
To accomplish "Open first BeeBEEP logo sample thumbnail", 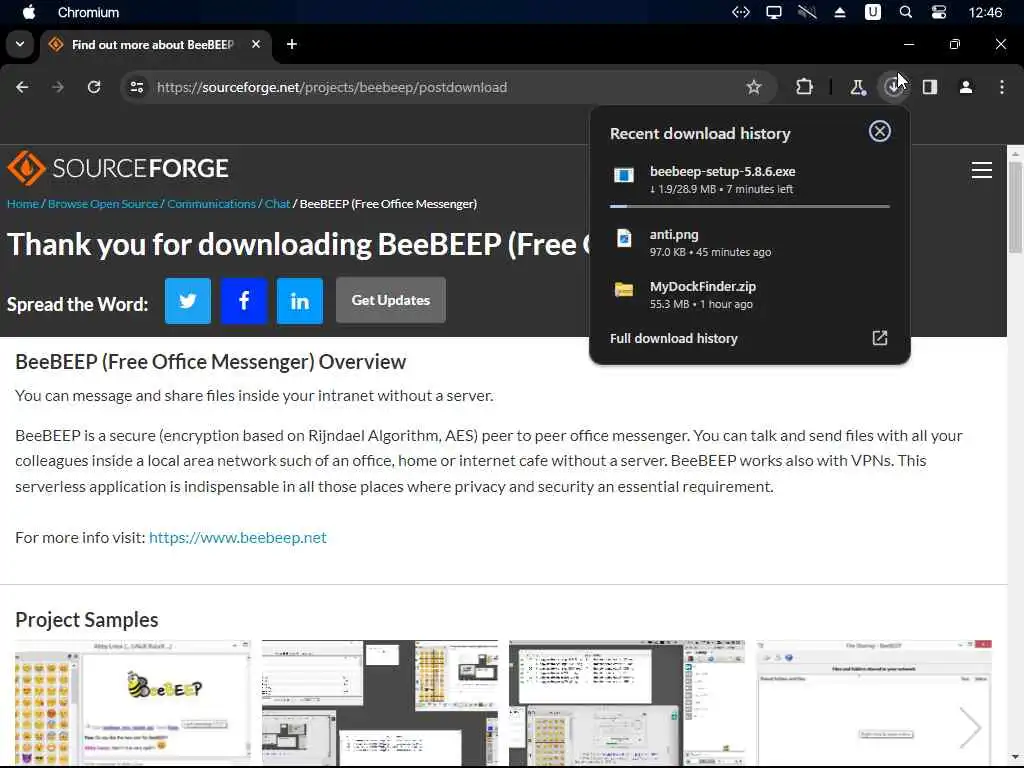I will coord(133,703).
